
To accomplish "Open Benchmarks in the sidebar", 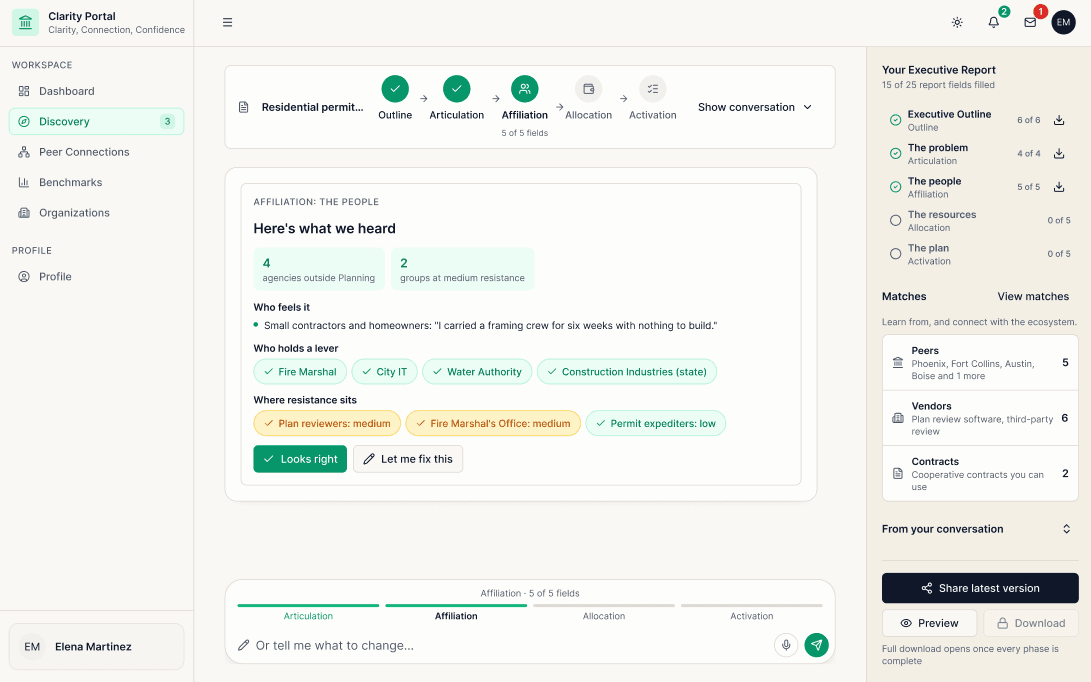I will [97, 182].
